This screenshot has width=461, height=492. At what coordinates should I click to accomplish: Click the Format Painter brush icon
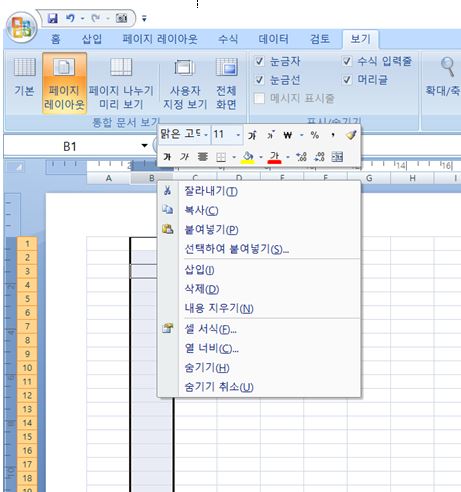click(x=351, y=135)
